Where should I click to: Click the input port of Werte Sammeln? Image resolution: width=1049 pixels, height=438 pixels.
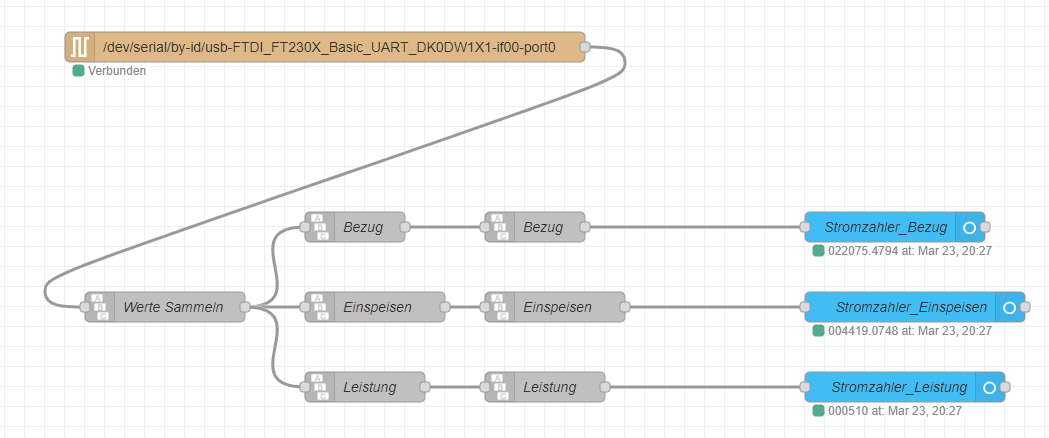[x=85, y=307]
